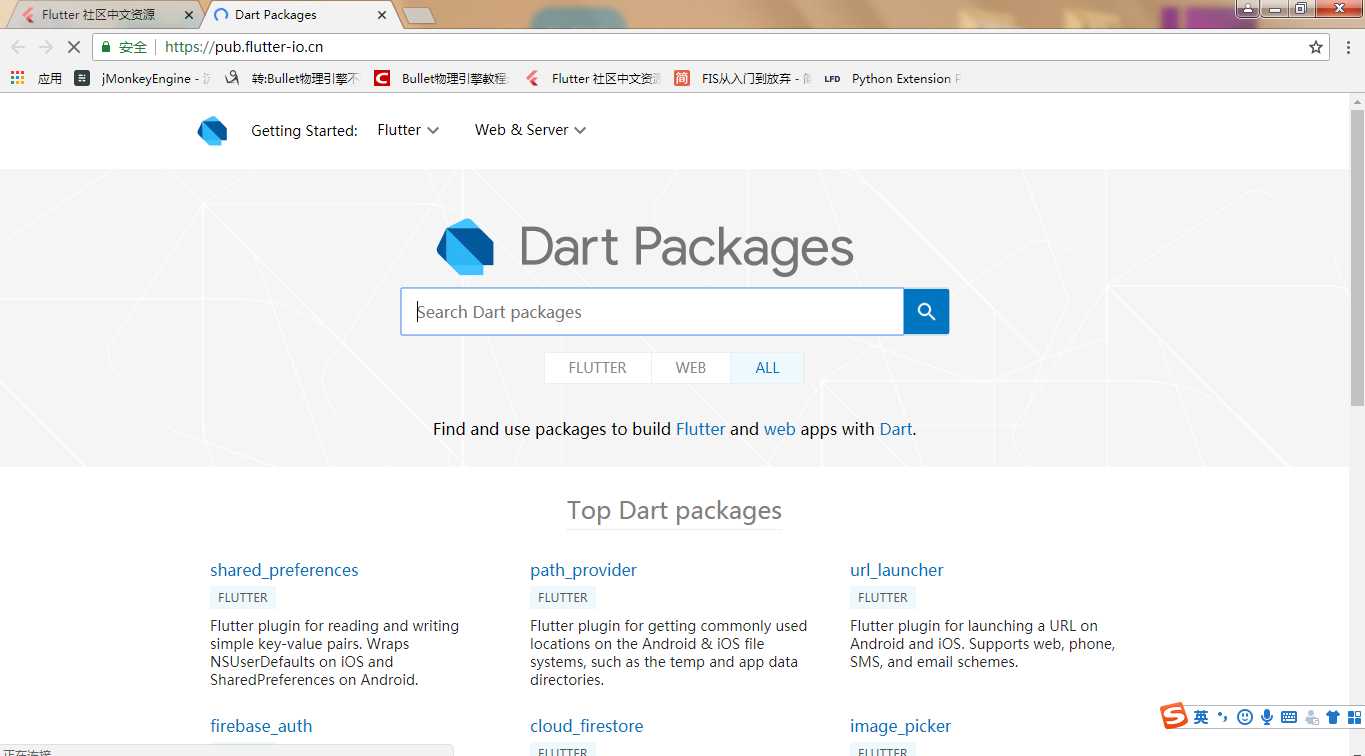
Task: Follow the Dart link in the tagline
Action: tap(895, 429)
